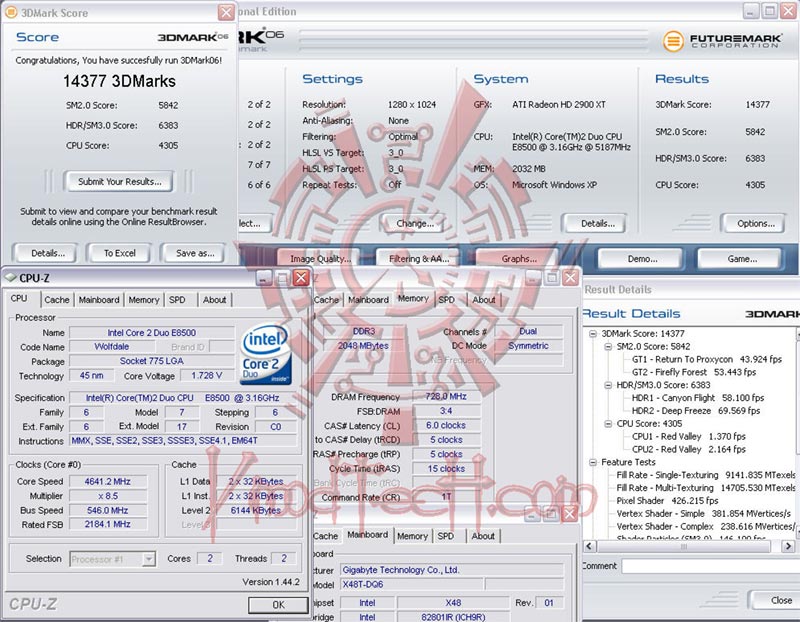Screen dimensions: 800x622
Task: Collapse SM2.0 Score: 5842 tree node
Action: (608, 346)
